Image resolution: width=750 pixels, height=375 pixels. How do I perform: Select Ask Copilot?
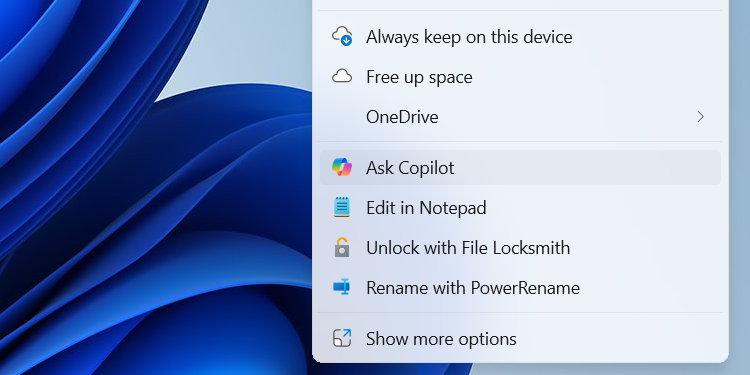tap(520, 168)
